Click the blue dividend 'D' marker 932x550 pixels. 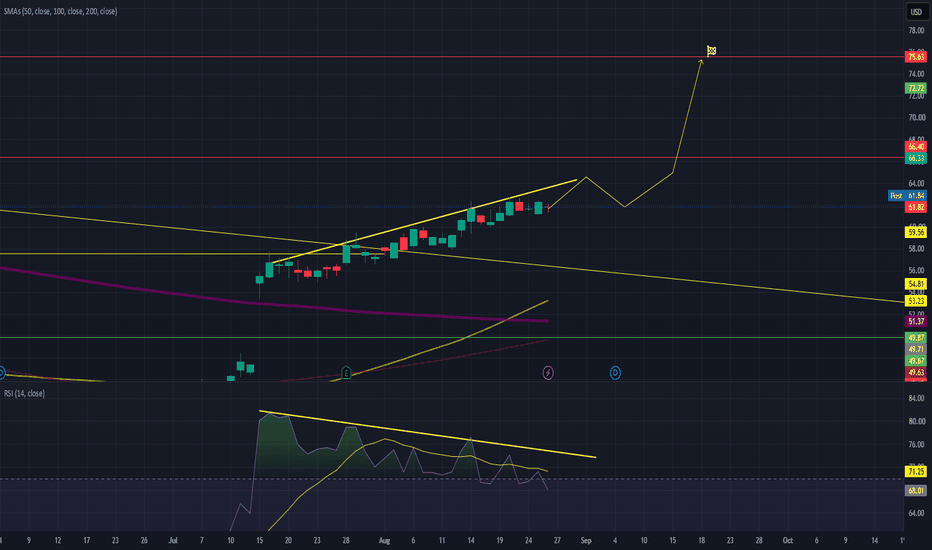tap(615, 373)
